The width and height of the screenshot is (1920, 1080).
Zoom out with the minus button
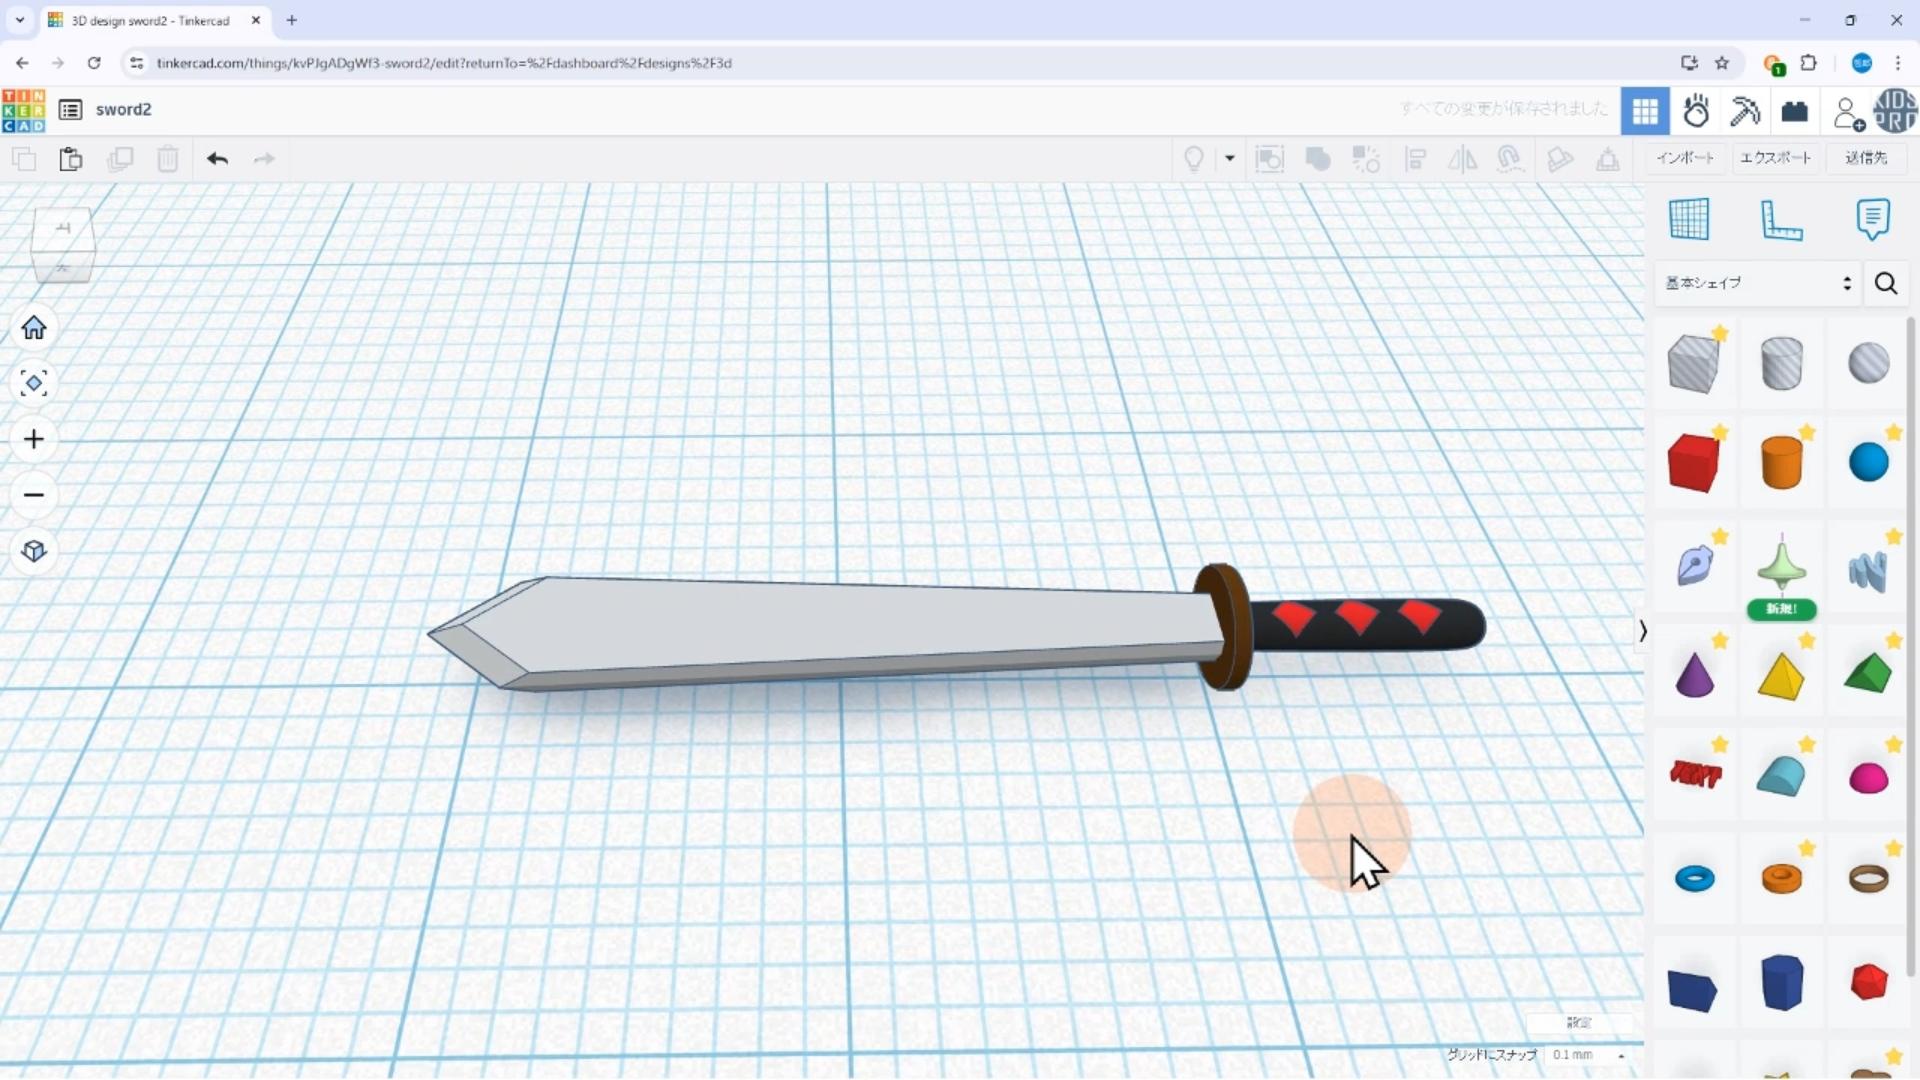[34, 496]
